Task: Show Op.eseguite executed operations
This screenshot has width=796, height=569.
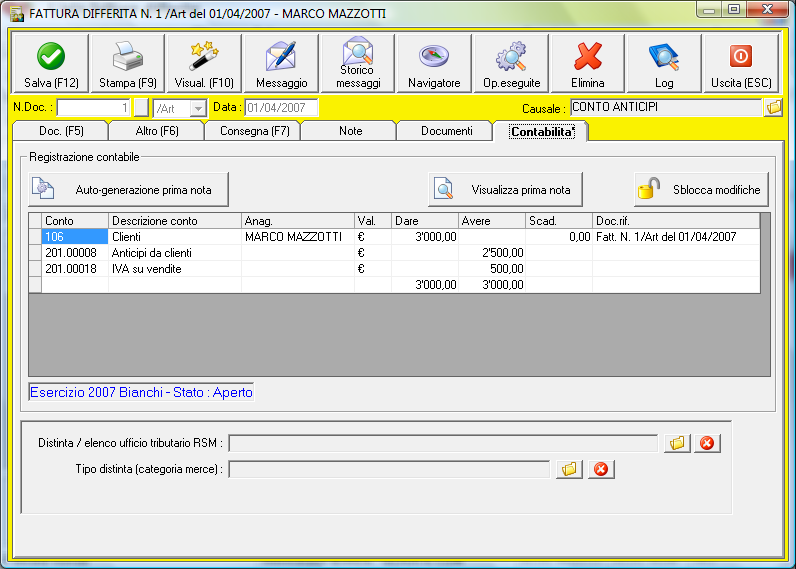Action: click(x=511, y=63)
